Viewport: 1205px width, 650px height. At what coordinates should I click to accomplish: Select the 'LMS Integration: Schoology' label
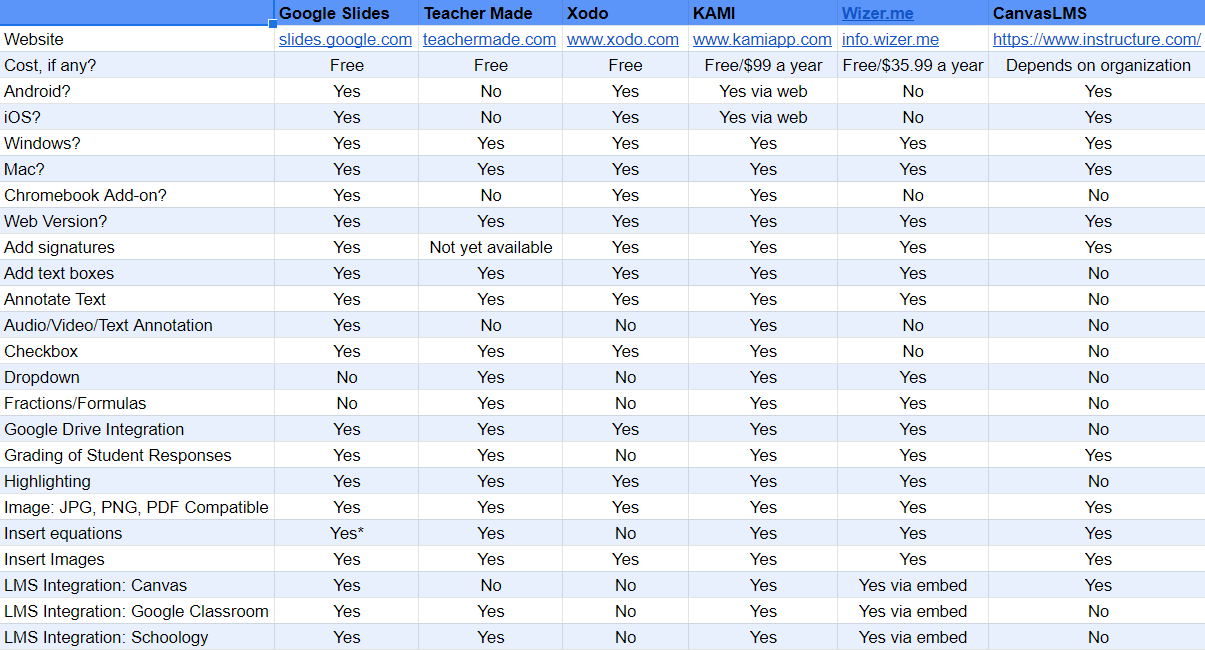137,637
